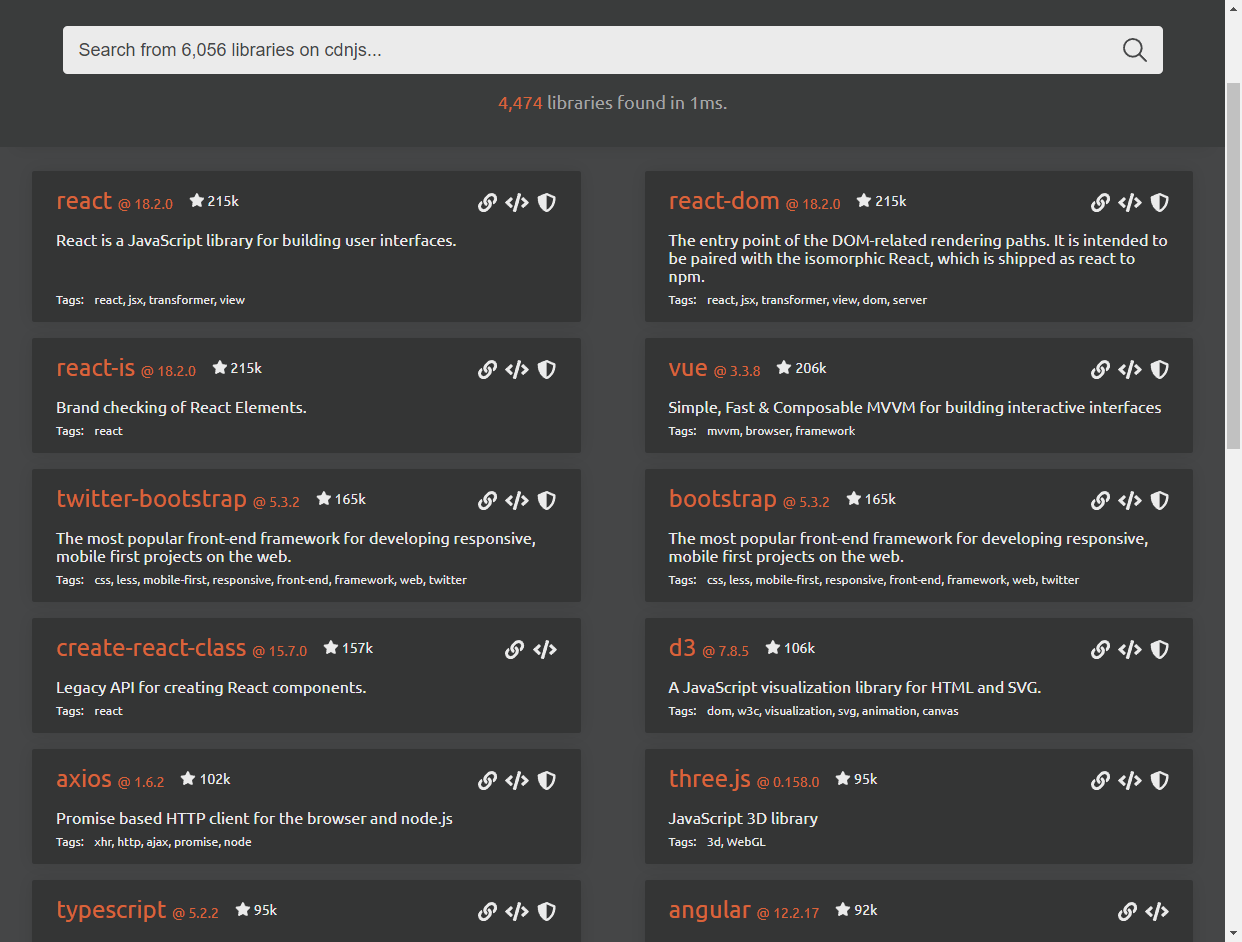Copy script tag icon for create-react-class
1242x942 pixels.
point(544,650)
